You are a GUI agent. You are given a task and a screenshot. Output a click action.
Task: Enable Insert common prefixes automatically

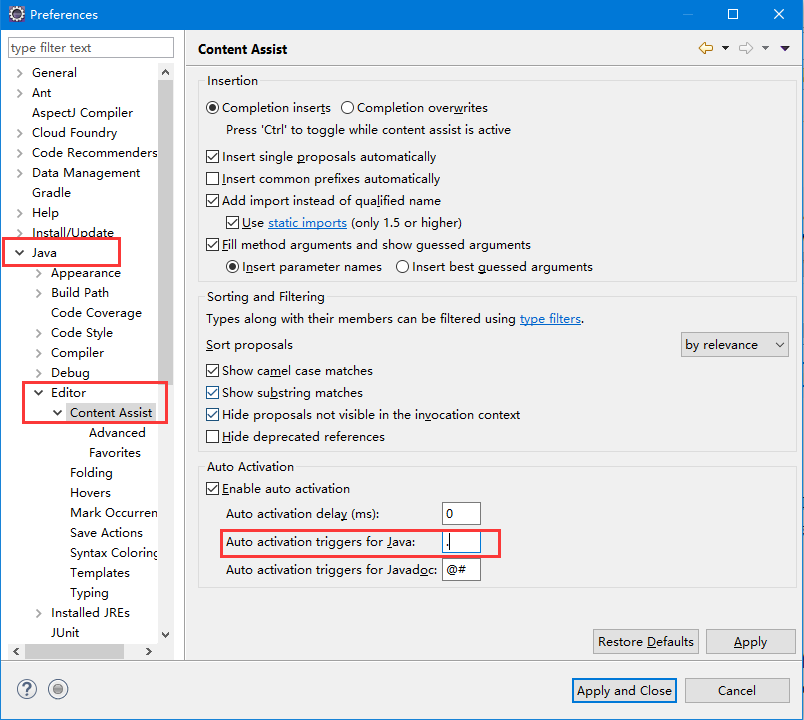(212, 178)
